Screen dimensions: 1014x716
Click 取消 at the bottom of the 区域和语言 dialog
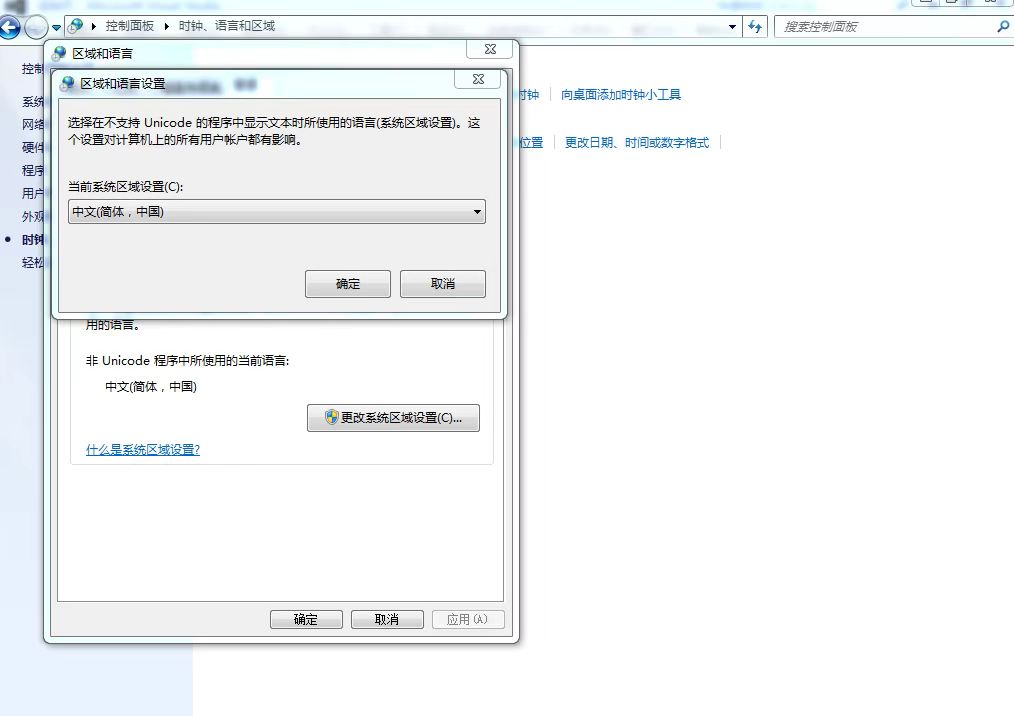(387, 620)
